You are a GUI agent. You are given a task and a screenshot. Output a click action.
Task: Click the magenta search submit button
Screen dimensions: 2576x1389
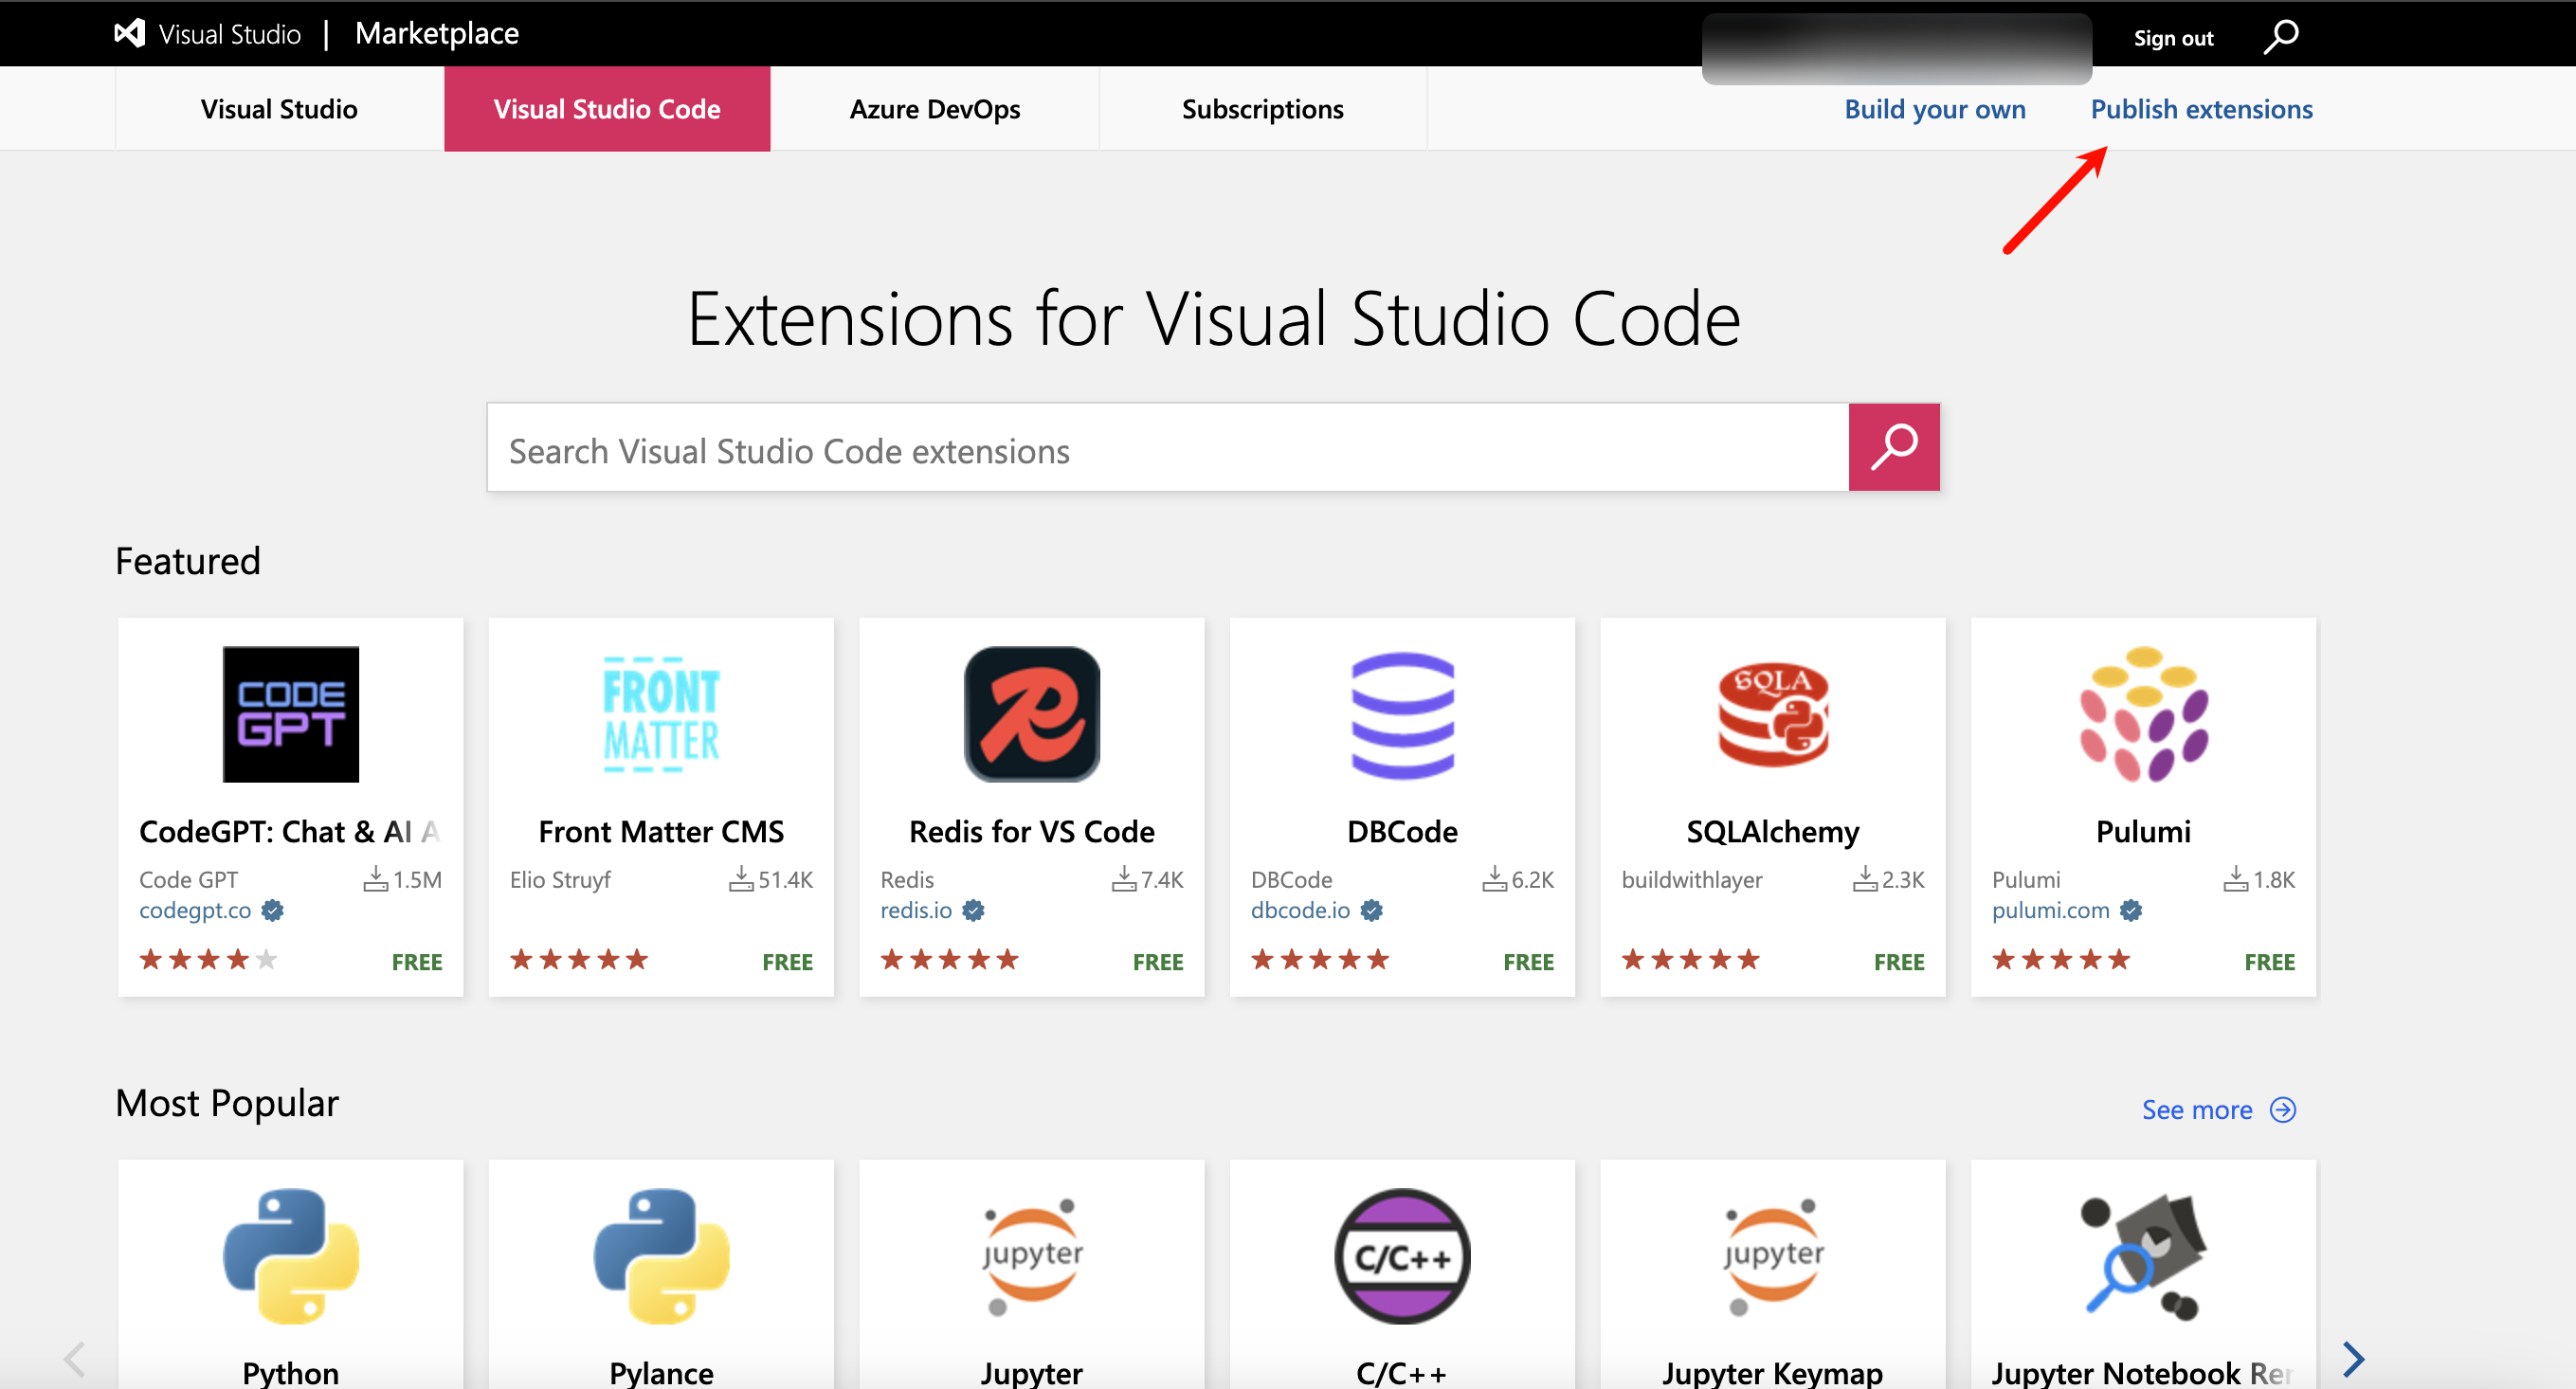click(x=1894, y=447)
